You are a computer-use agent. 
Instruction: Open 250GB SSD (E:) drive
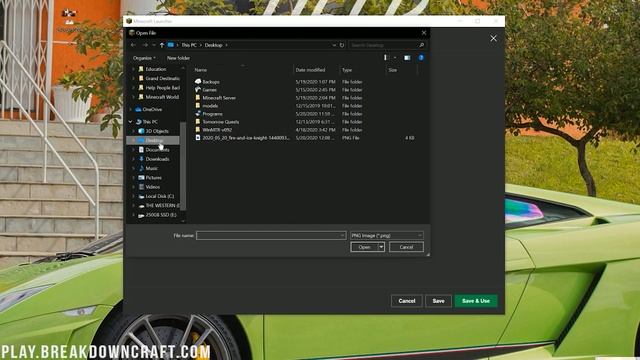point(160,215)
